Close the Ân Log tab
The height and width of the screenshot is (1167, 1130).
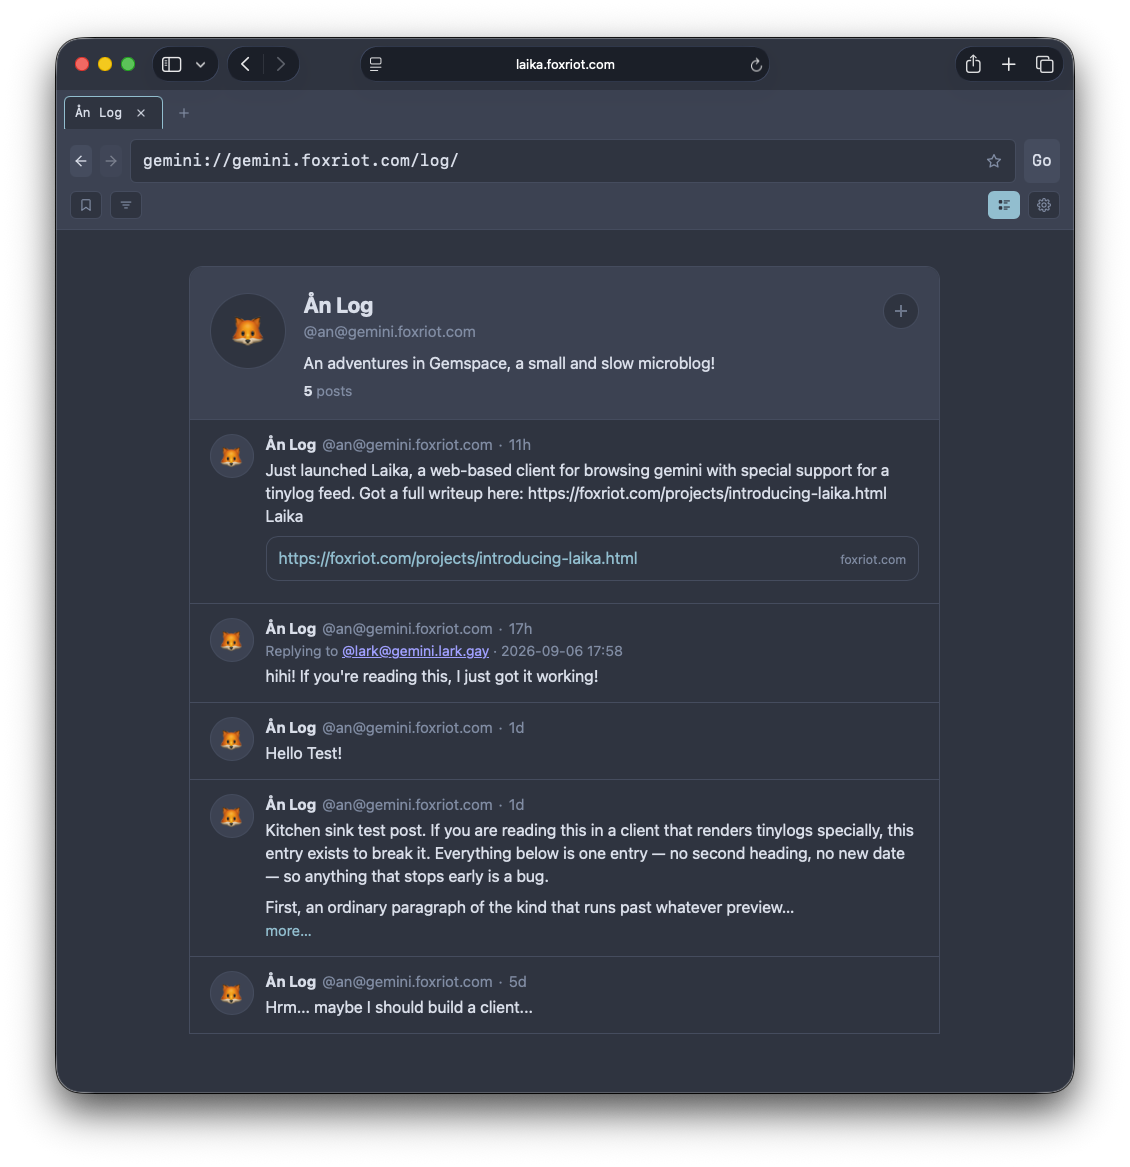[141, 113]
